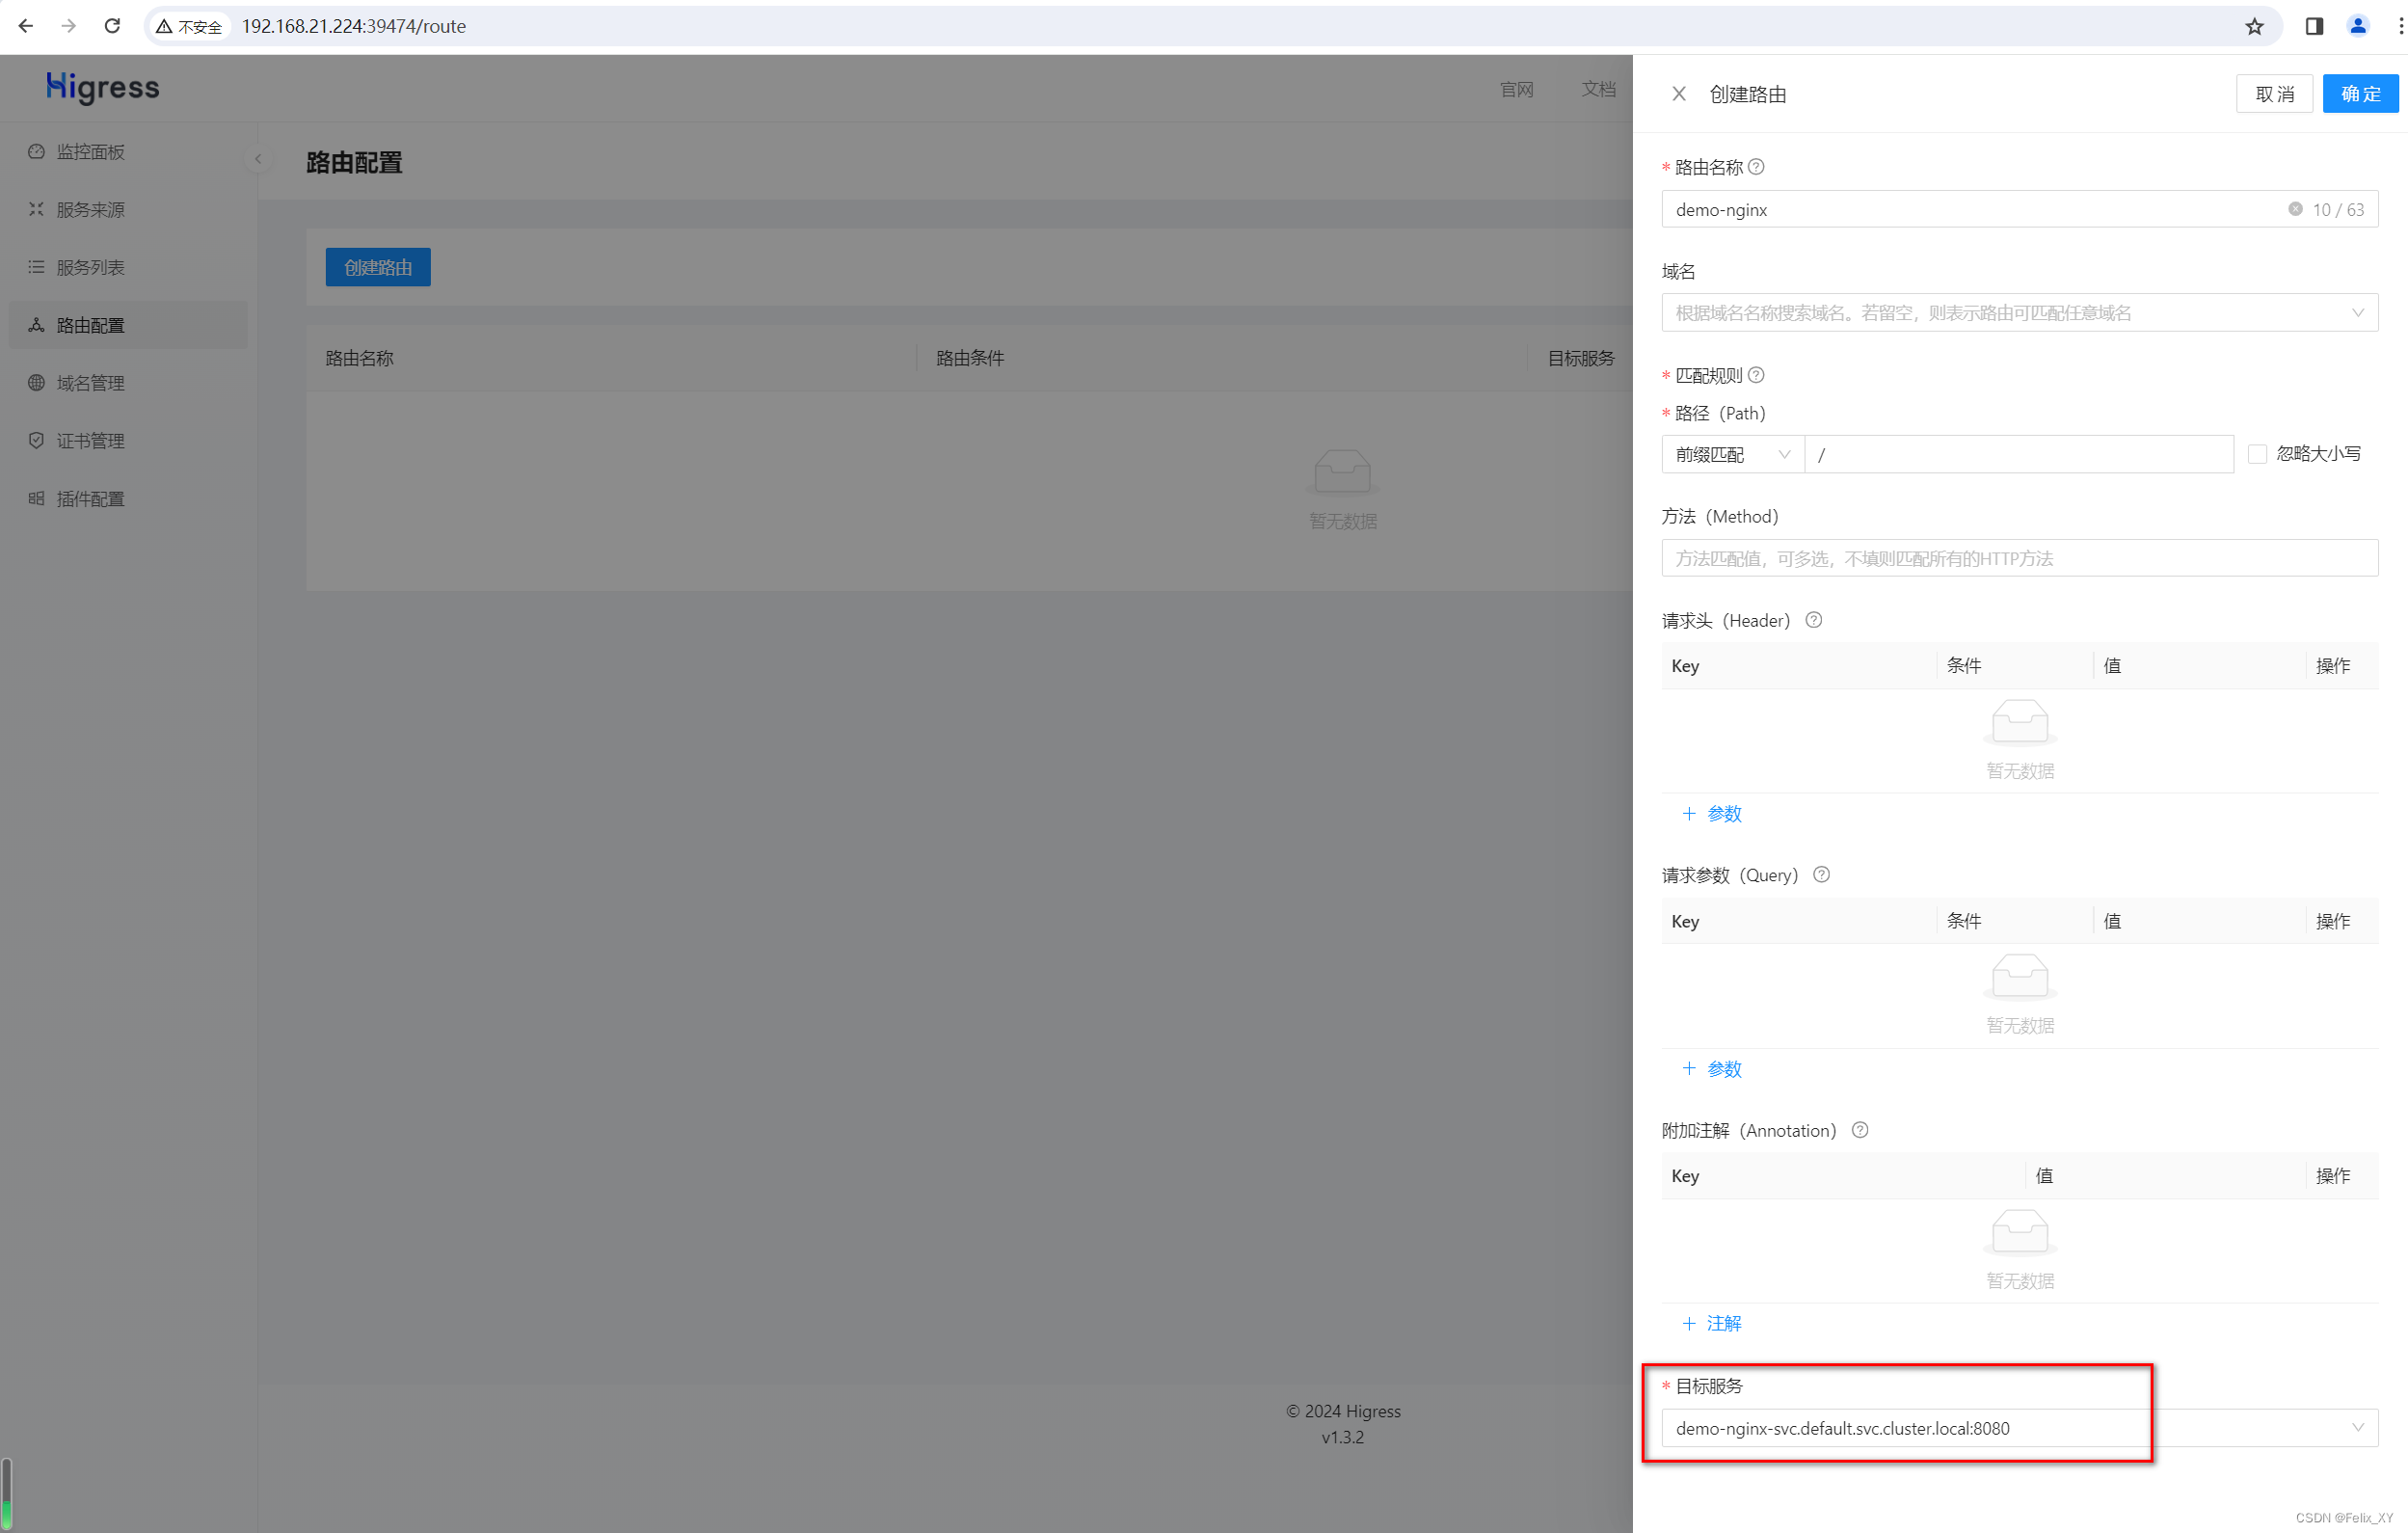Open the 前缀匹配 path match type dropdown
The height and width of the screenshot is (1533, 2408).
1733,454
